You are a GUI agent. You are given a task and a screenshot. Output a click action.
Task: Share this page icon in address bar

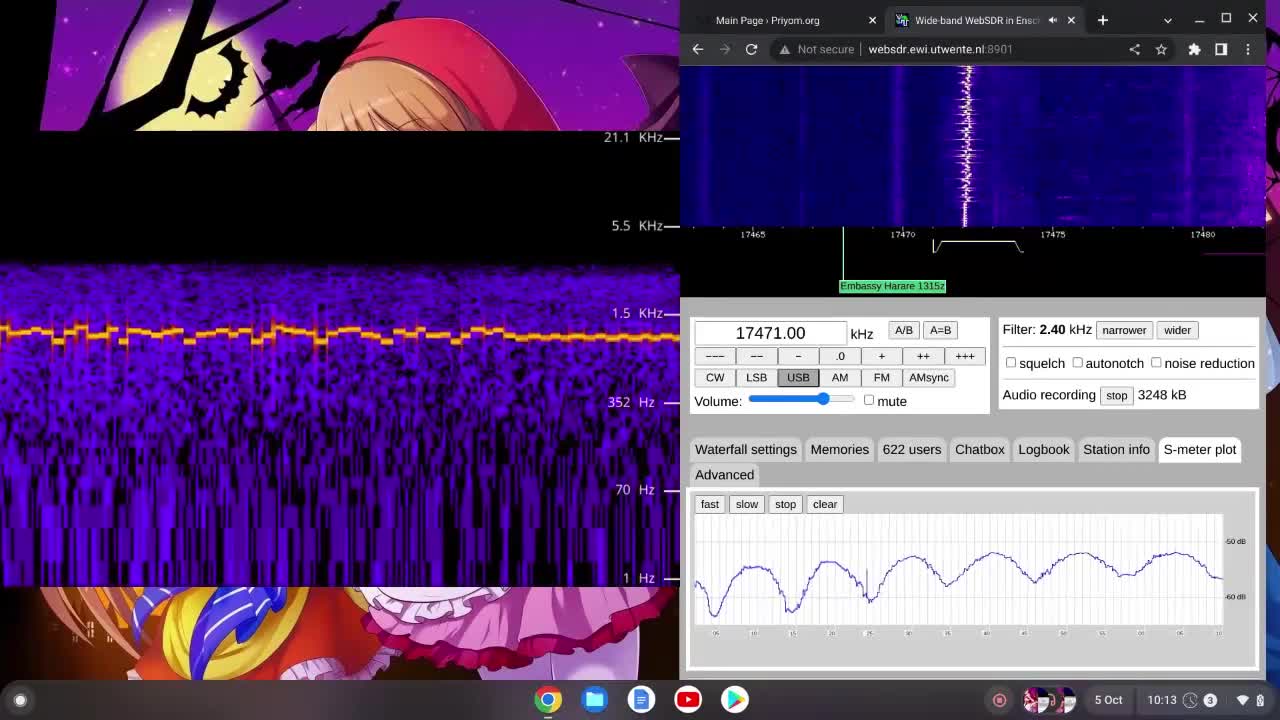pyautogui.click(x=1134, y=49)
